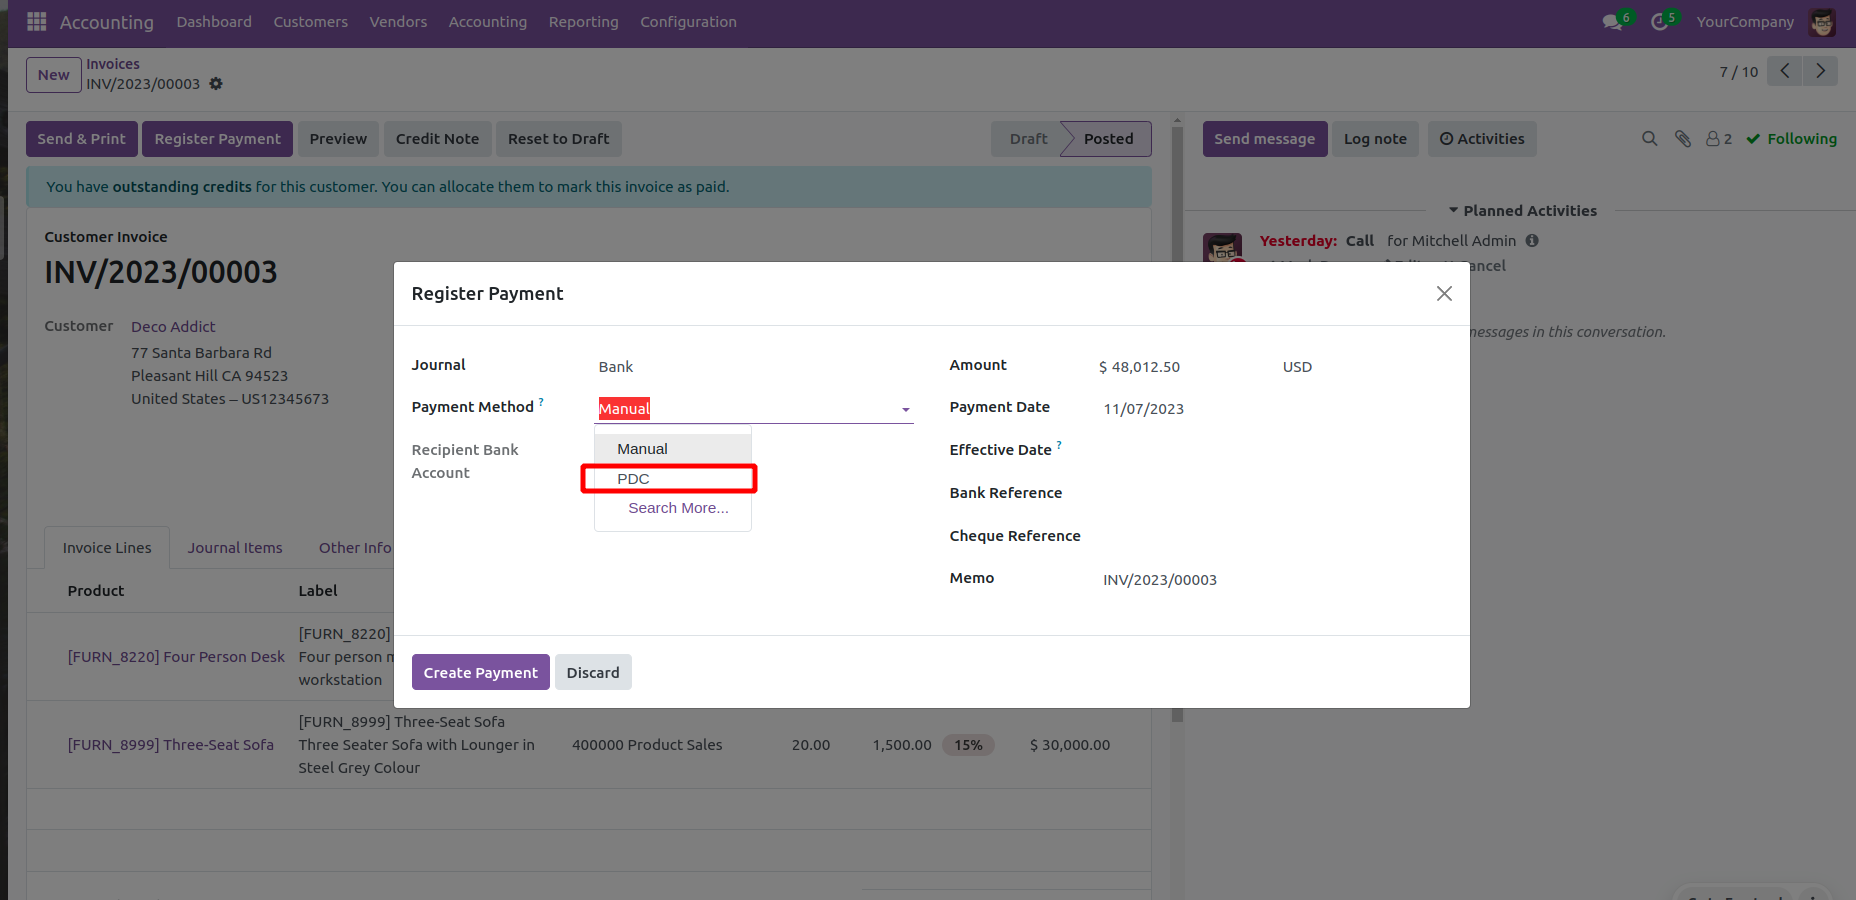The width and height of the screenshot is (1856, 900).
Task: Choose Manual payment method option
Action: [642, 449]
